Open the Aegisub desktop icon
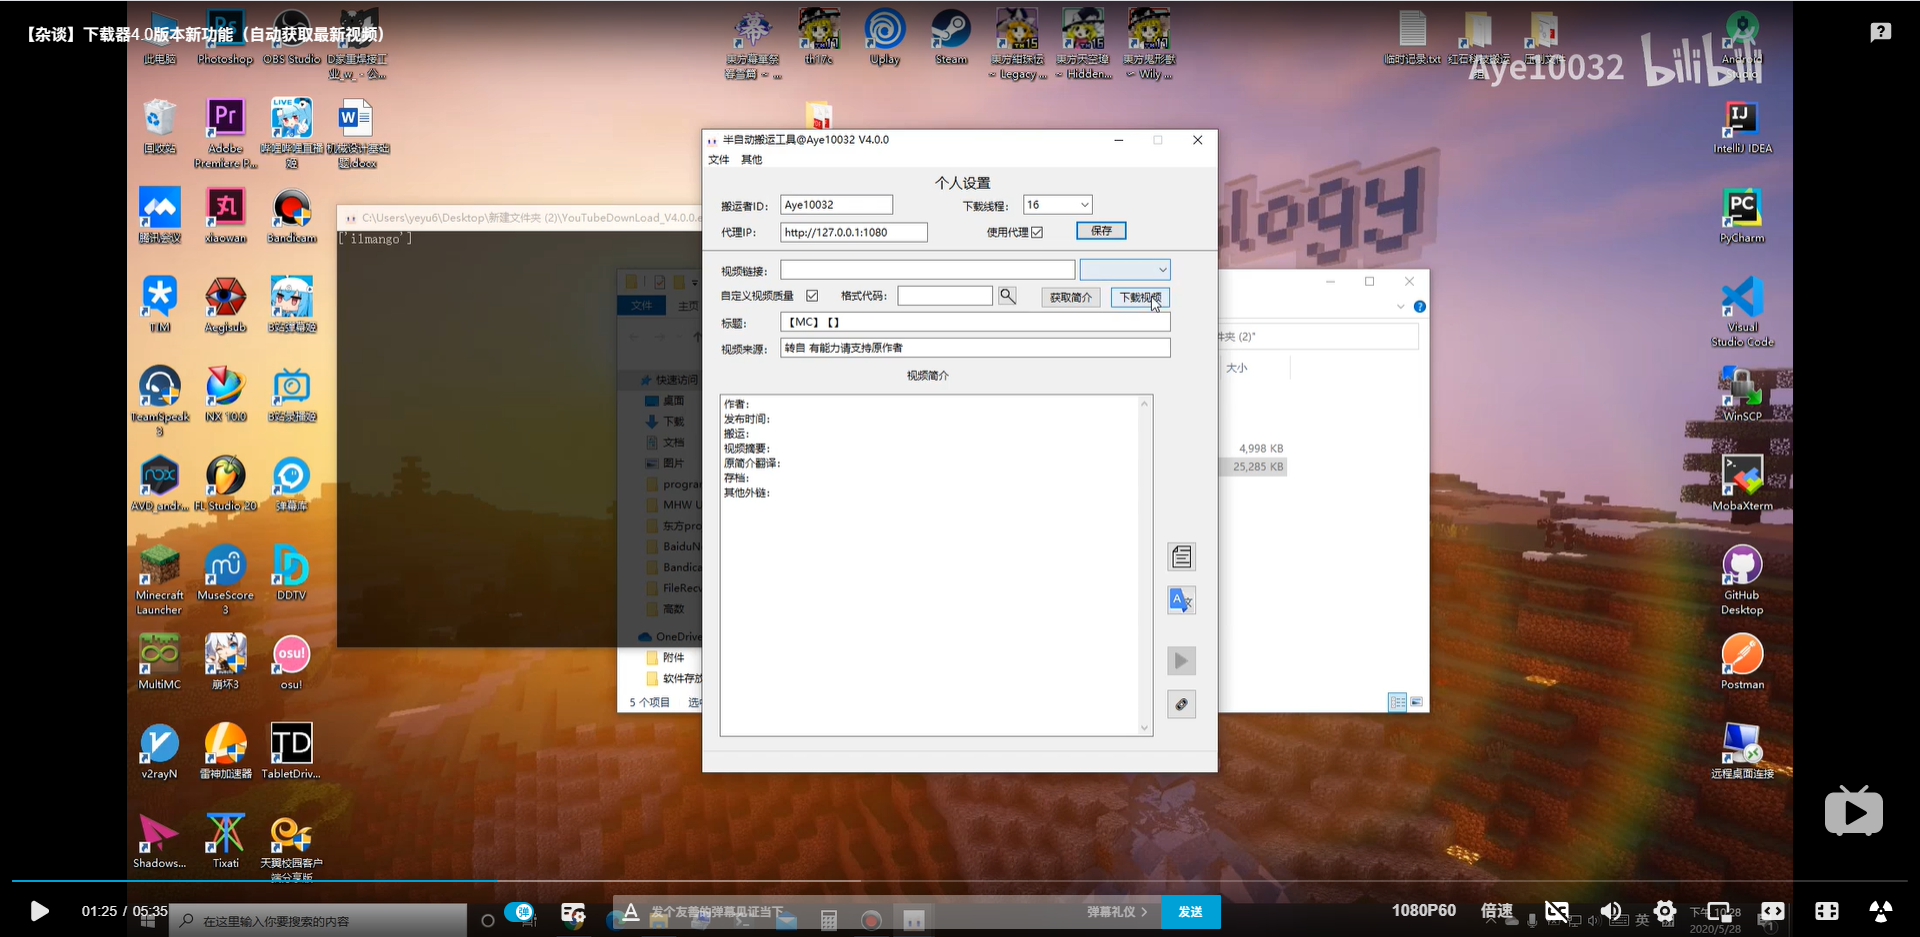The image size is (1920, 937). [225, 305]
